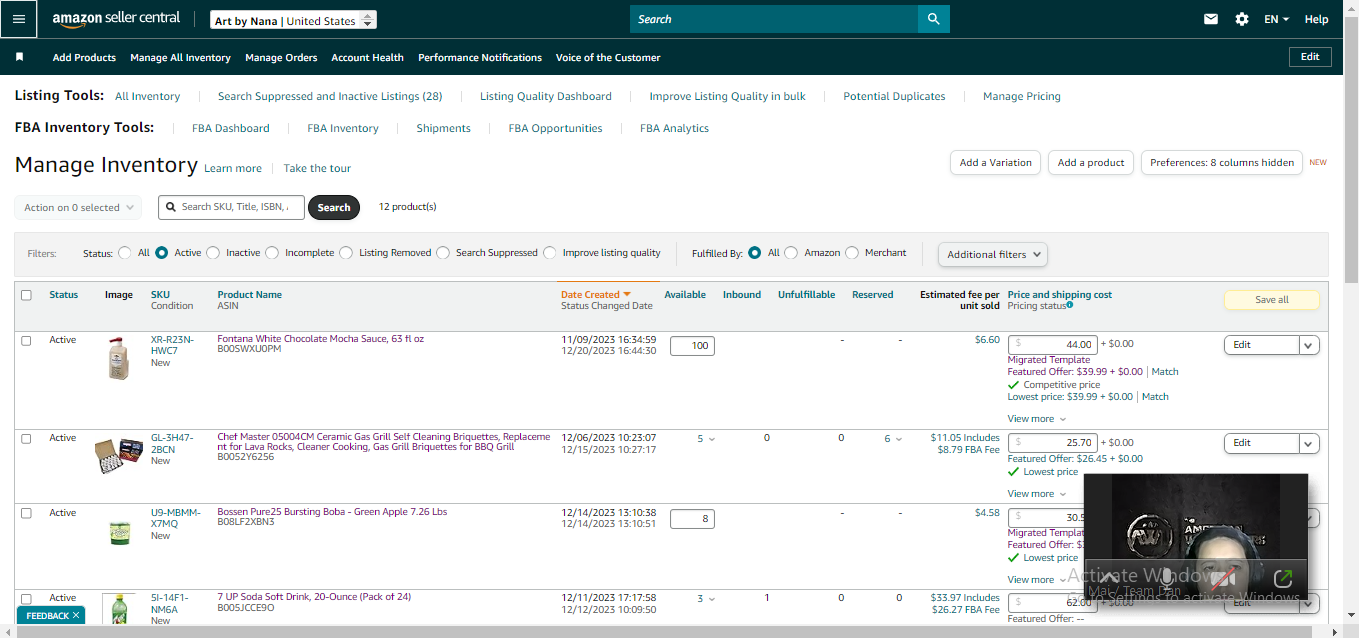This screenshot has width=1359, height=638.
Task: Click the bookmark icon in navigation bar
Action: [x=19, y=57]
